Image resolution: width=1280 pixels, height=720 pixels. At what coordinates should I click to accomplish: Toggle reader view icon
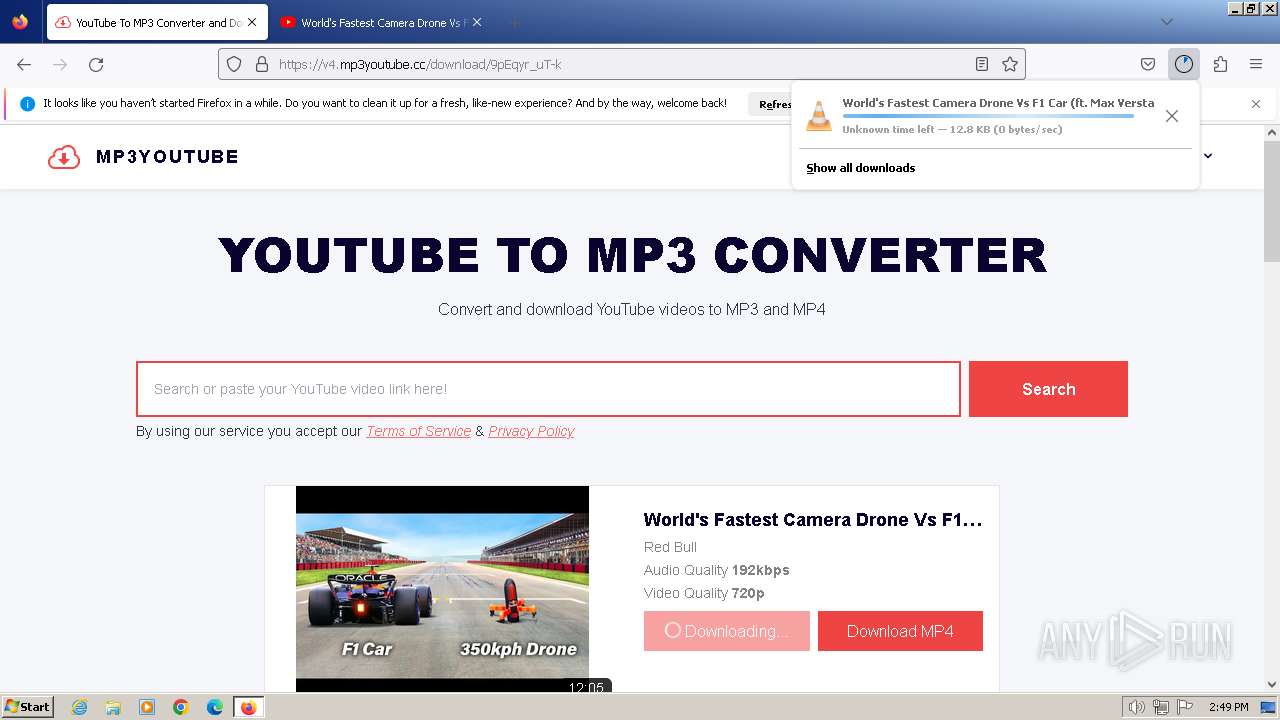982,64
